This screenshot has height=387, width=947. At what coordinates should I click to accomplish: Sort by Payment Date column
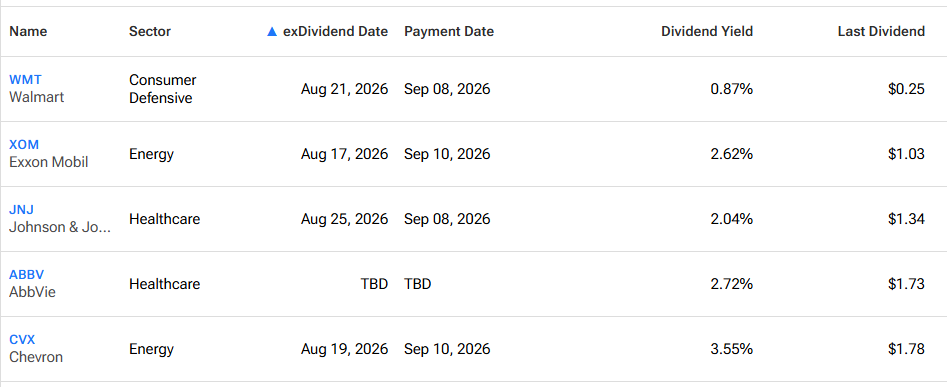coord(449,31)
